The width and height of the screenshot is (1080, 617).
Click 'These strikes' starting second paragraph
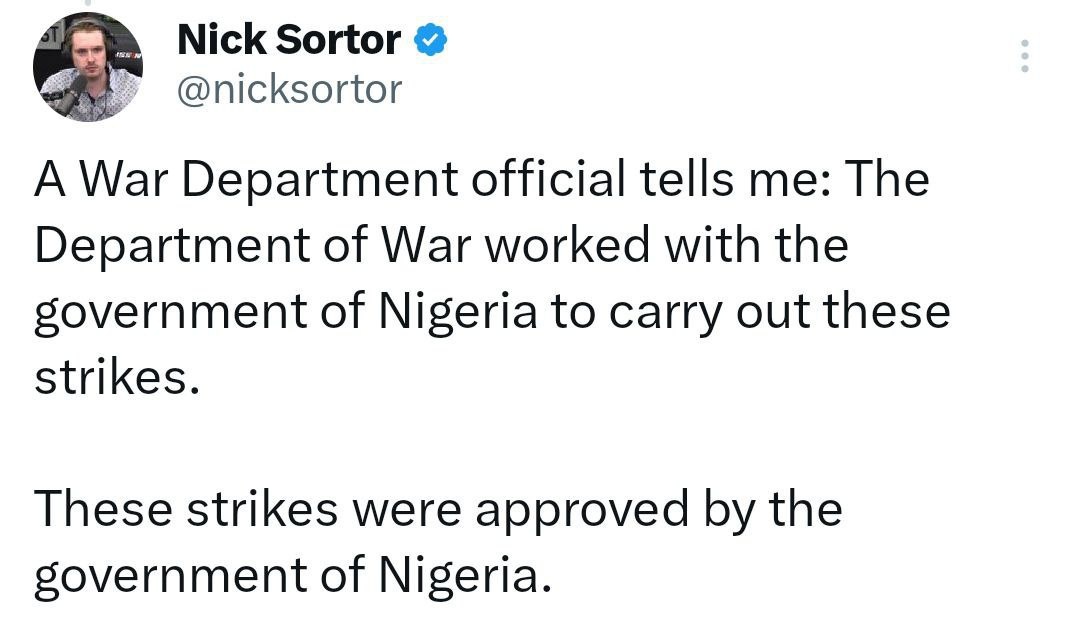(186, 510)
